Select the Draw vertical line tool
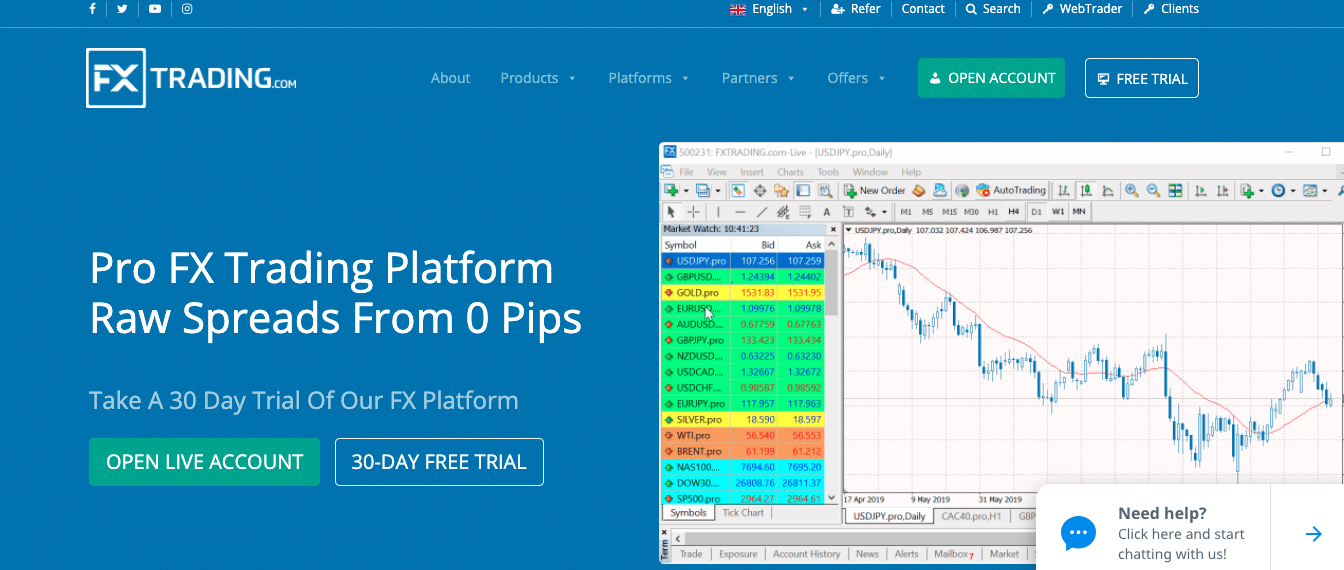Screen dimensions: 1344x570 717,211
